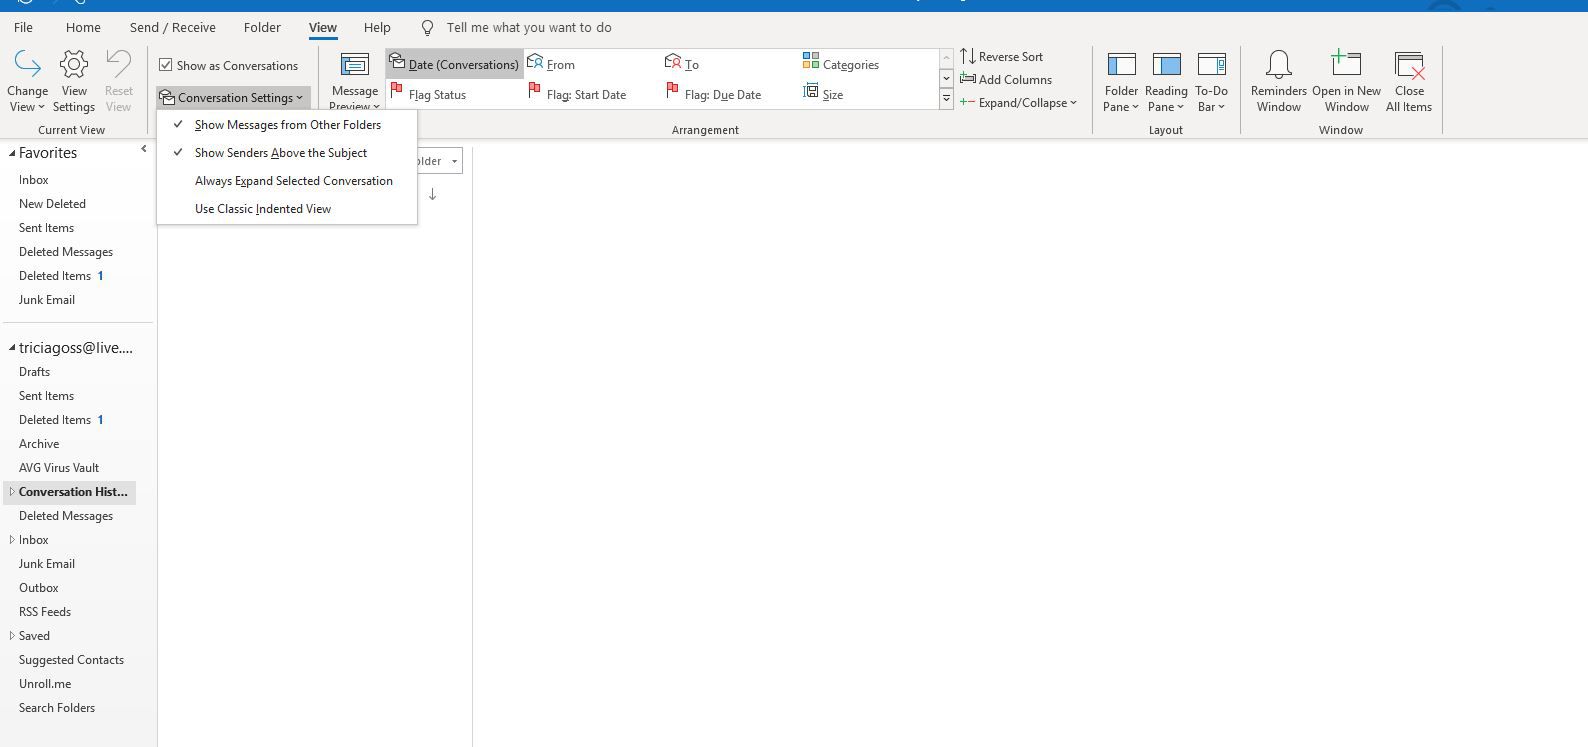This screenshot has height=747, width=1588.
Task: Open the Outbox folder
Action: tap(39, 588)
